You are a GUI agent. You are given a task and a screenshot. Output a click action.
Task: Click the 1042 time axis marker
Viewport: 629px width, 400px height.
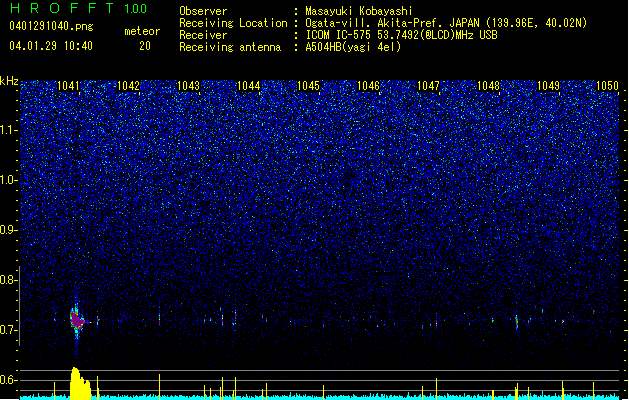(128, 86)
